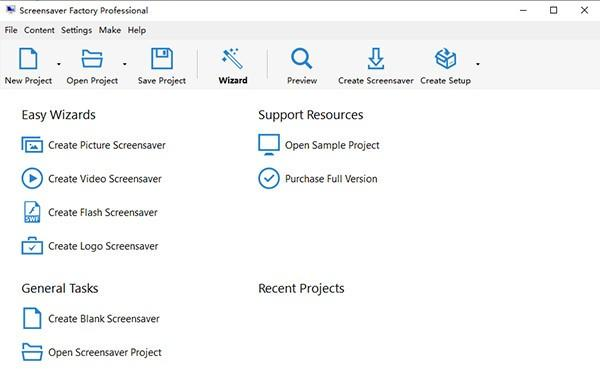Click the Create Flash Screensaver SWF icon
Viewport: 600px width, 390px height.
point(32,212)
